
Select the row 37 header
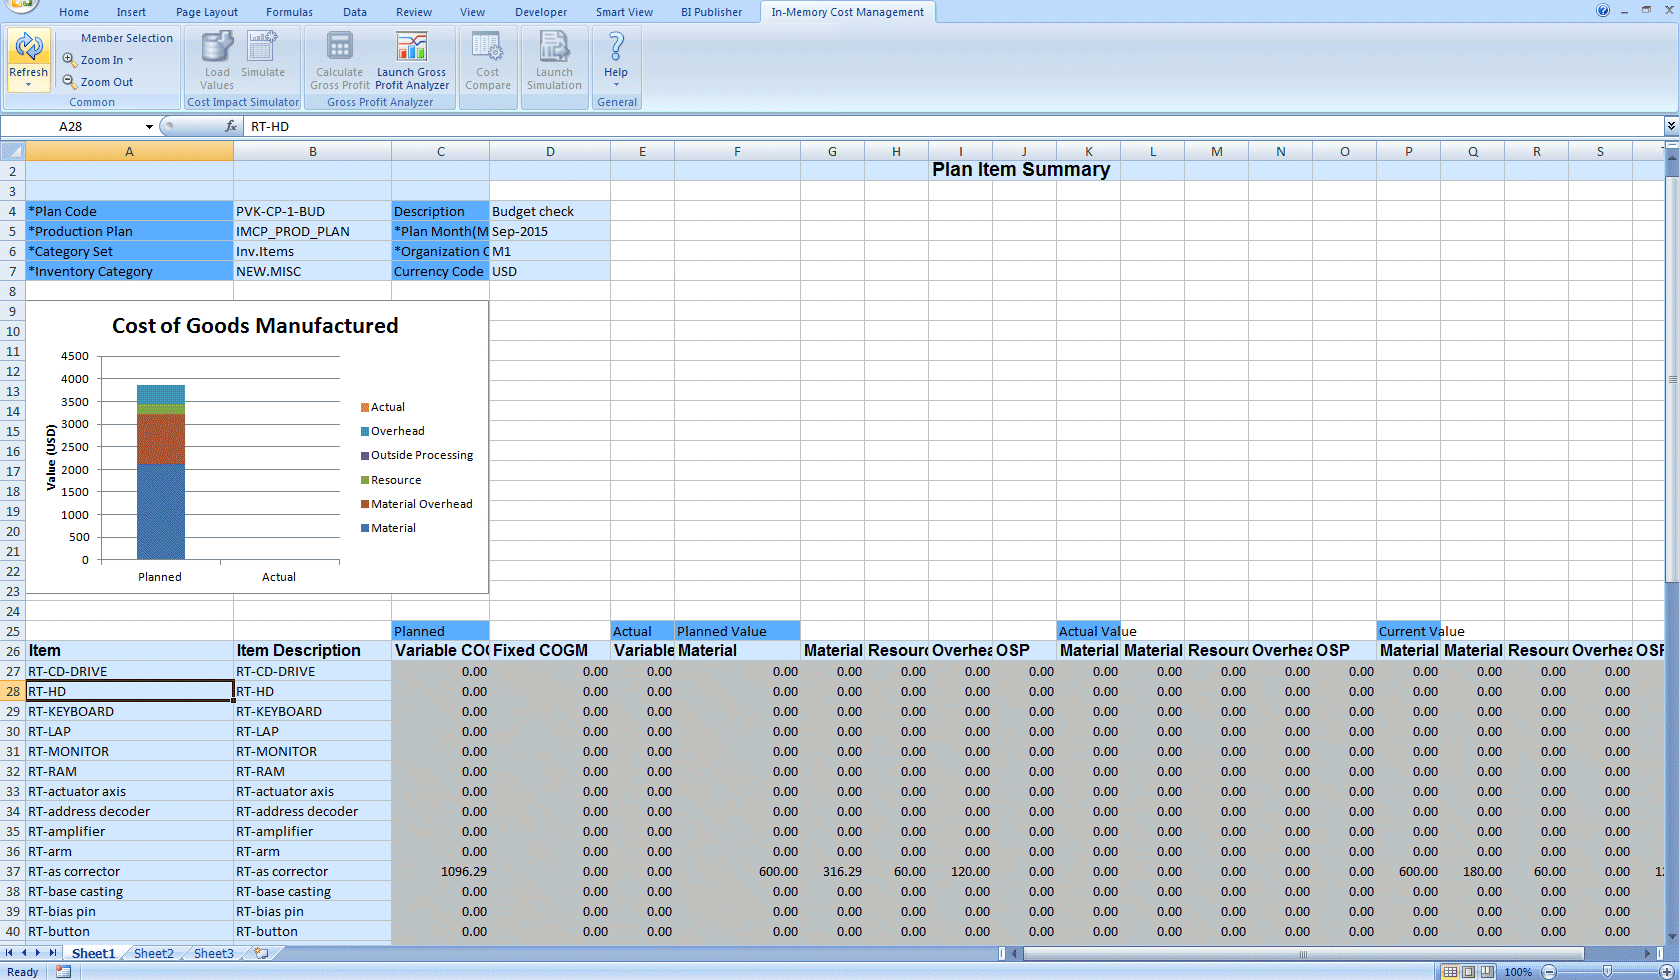point(13,871)
